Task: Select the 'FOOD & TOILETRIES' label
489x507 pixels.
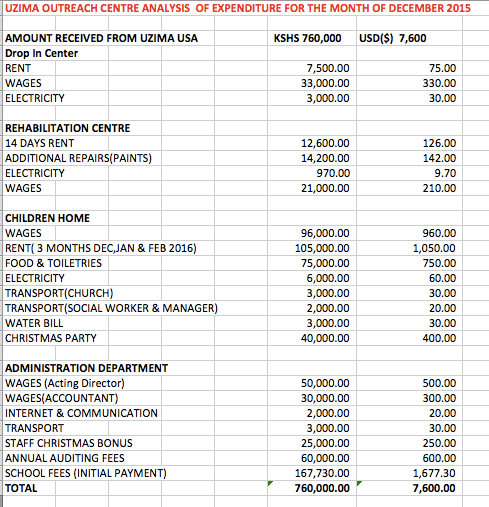Action: [53, 263]
